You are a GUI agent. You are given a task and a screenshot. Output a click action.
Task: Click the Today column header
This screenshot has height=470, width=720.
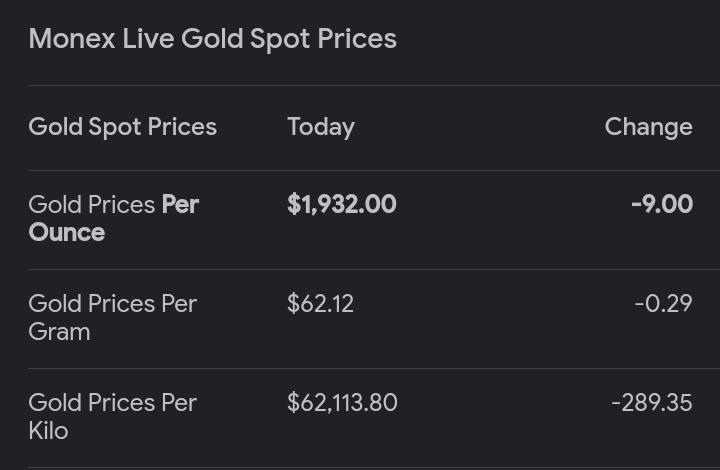[x=320, y=127]
